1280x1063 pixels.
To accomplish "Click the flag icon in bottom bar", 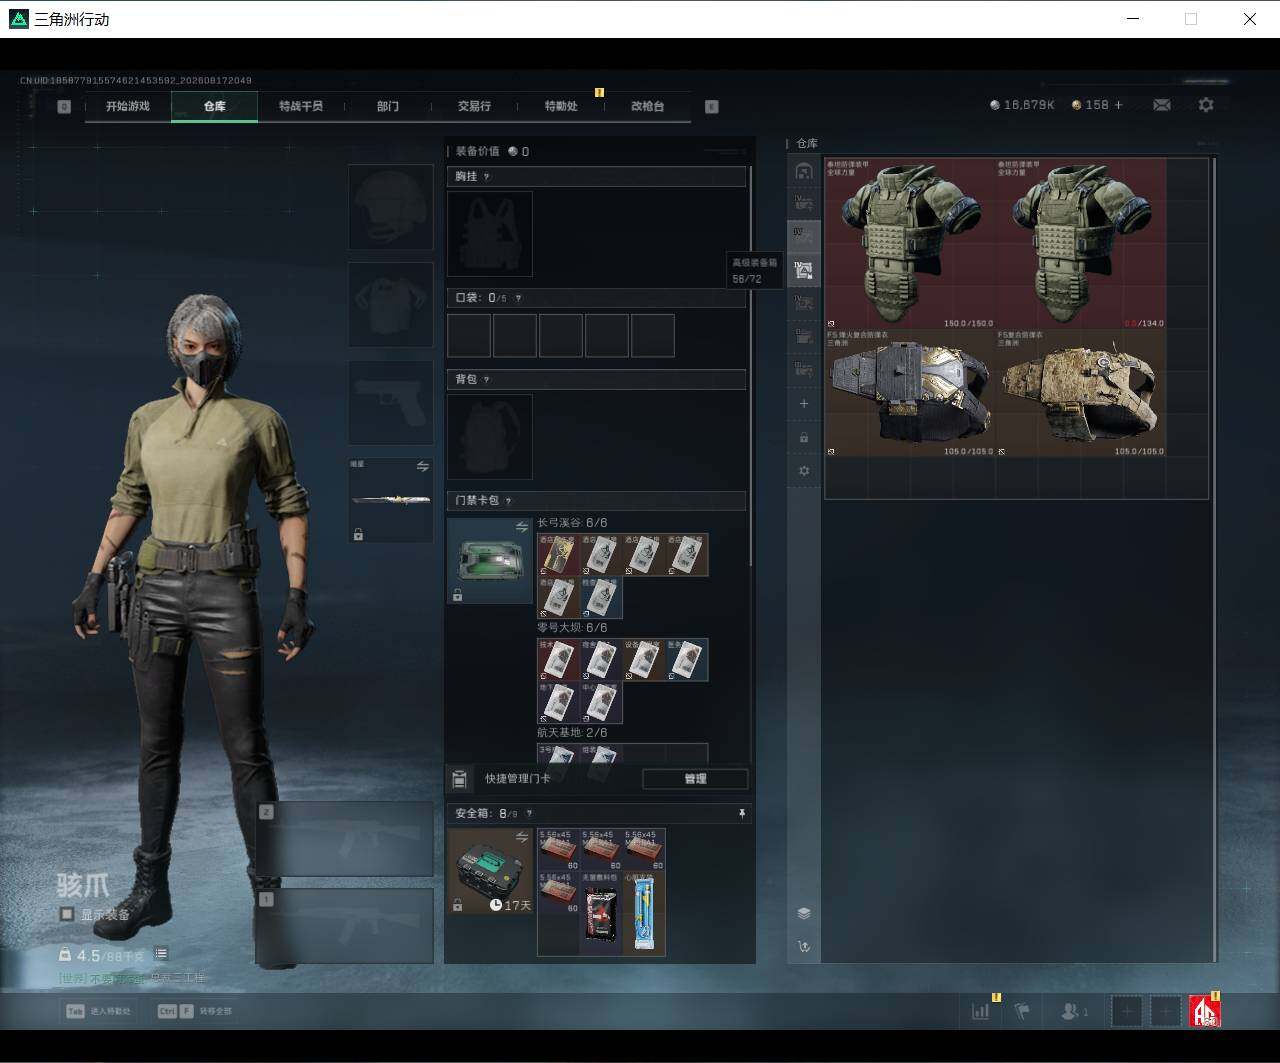I will tap(1022, 1011).
